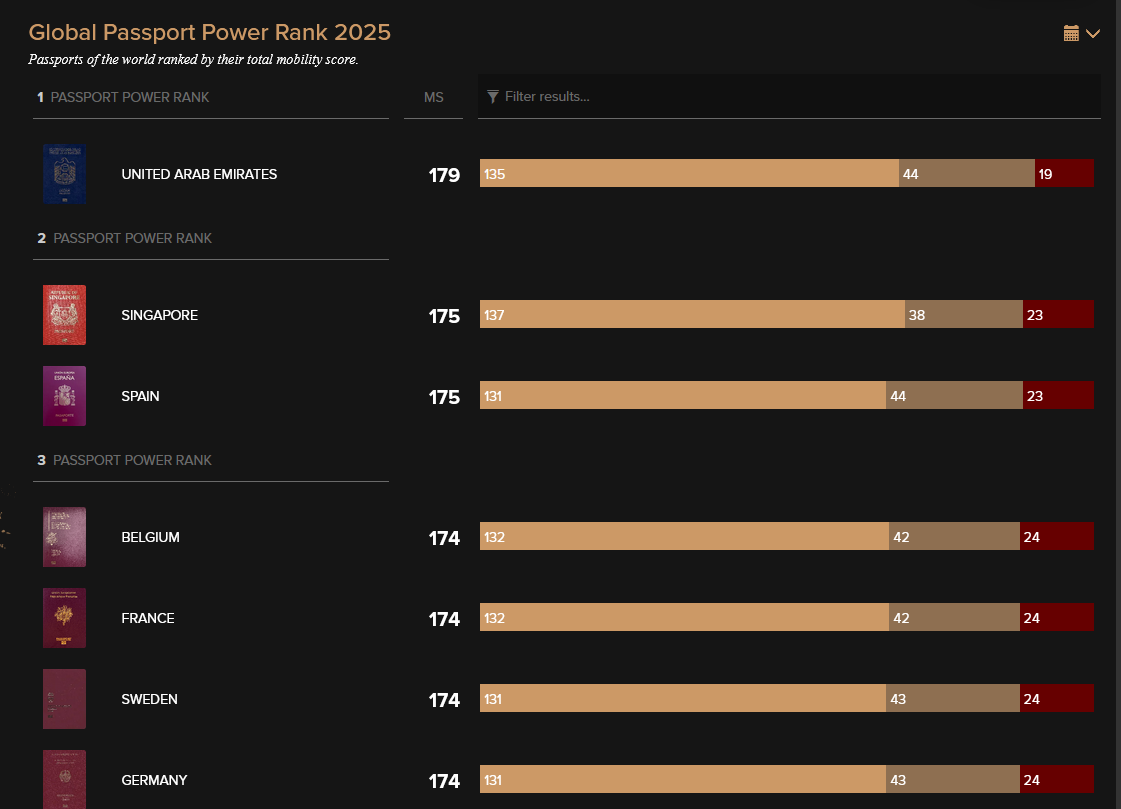Viewport: 1121px width, 809px height.
Task: Click Germany's visa-free bar showing 131
Action: [x=683, y=780]
